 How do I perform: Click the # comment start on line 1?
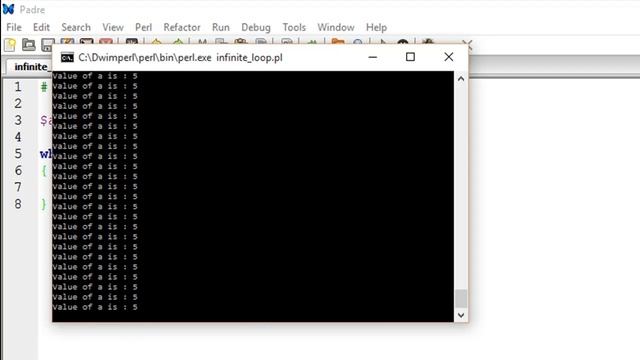44,87
